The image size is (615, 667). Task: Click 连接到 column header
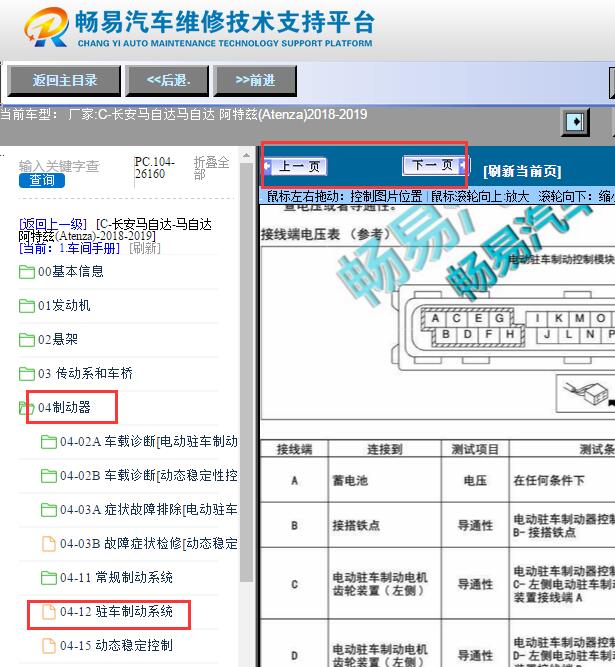coord(384,449)
